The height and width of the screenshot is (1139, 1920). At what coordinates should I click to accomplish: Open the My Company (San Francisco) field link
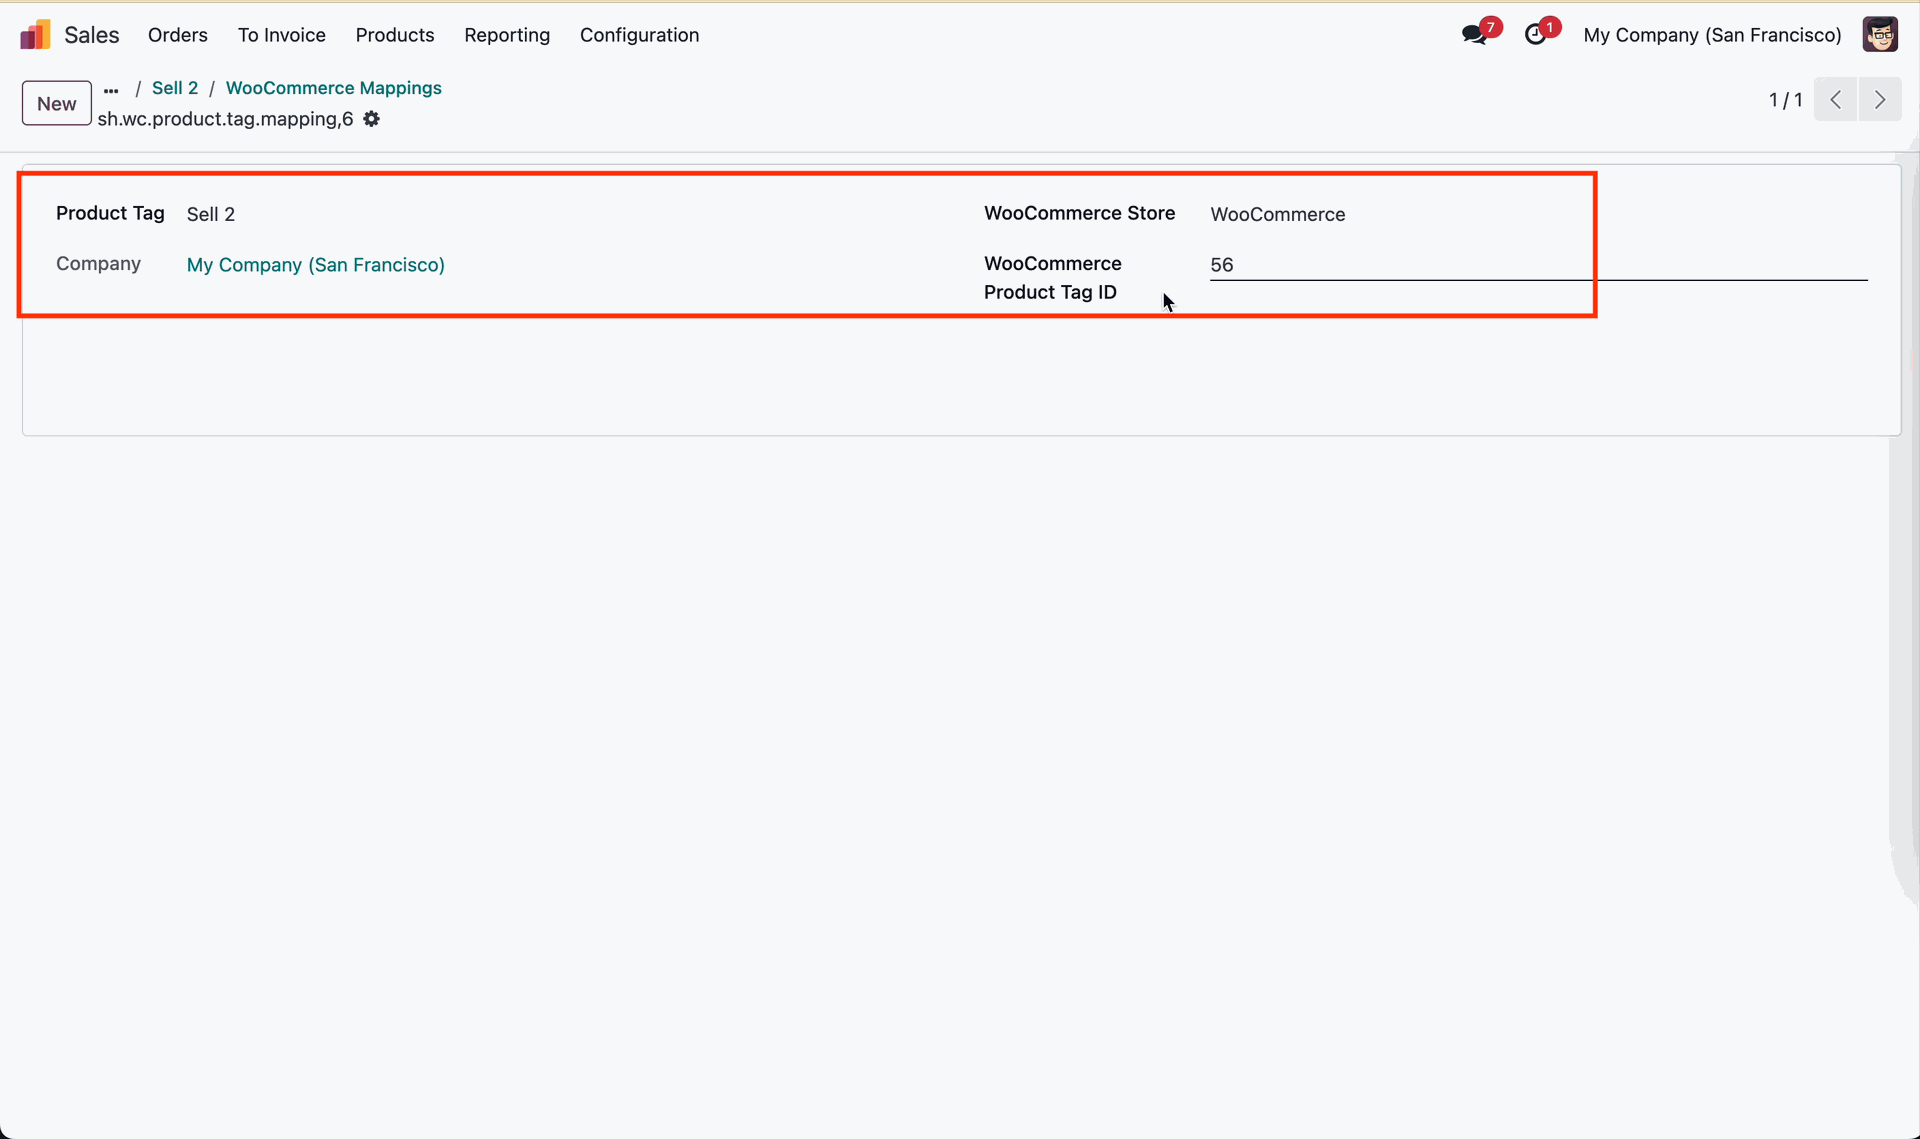click(x=316, y=265)
